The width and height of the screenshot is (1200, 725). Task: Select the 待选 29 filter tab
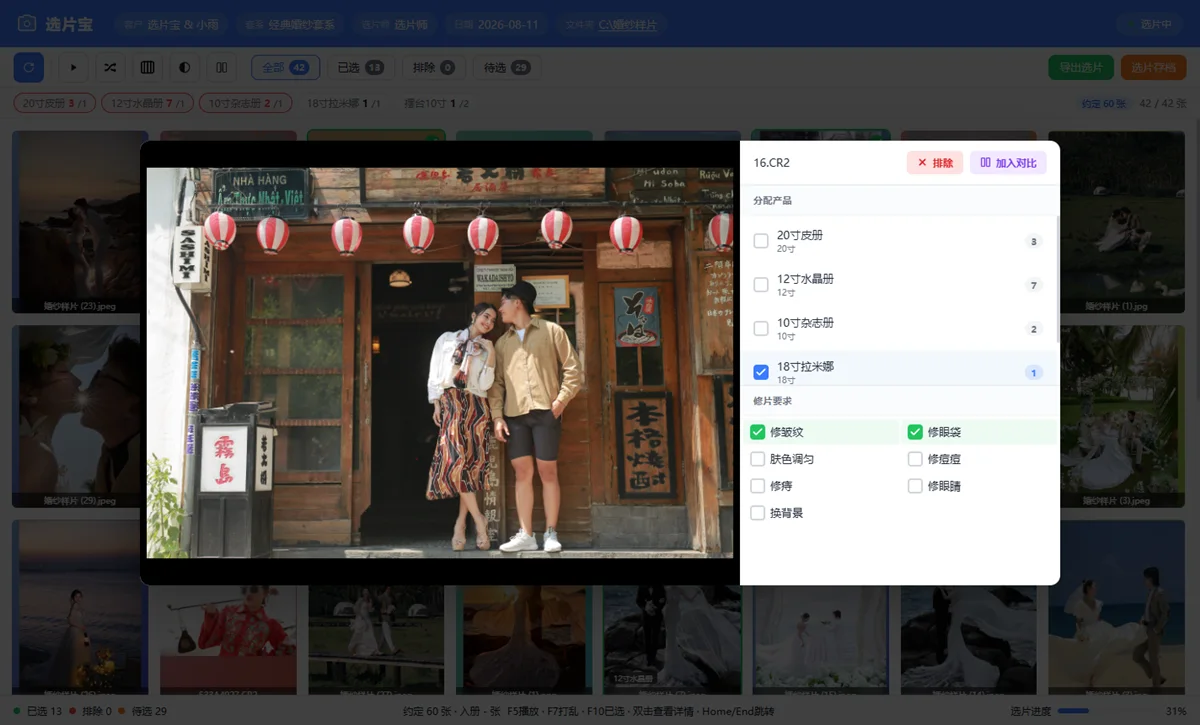[507, 68]
